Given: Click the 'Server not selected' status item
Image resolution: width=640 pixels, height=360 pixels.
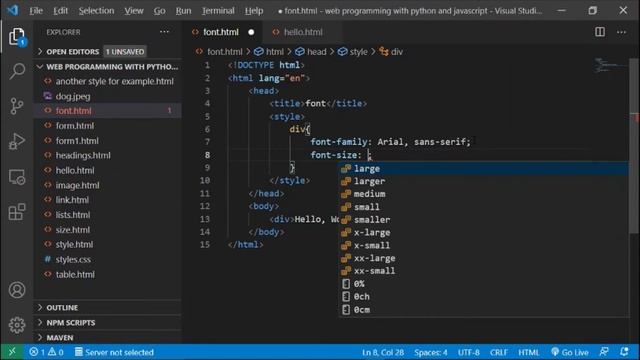Looking at the screenshot, I should click(114, 352).
